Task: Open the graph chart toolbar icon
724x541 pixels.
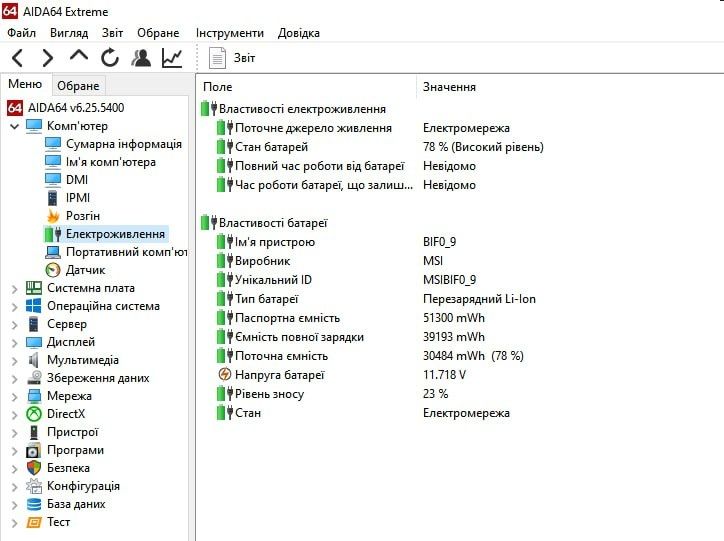Action: pyautogui.click(x=172, y=58)
